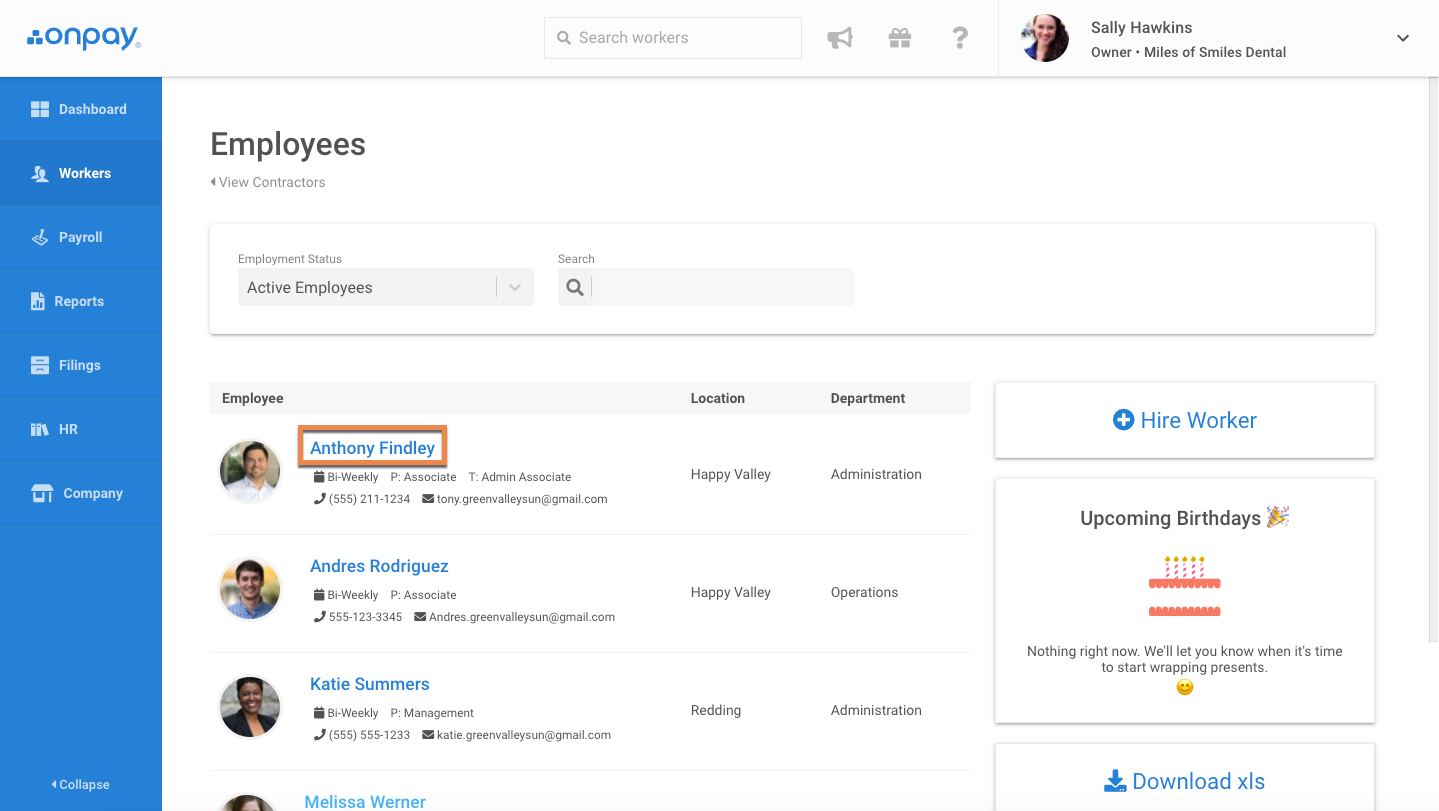Focus the Search workers field
The width and height of the screenshot is (1439, 811).
click(x=673, y=38)
